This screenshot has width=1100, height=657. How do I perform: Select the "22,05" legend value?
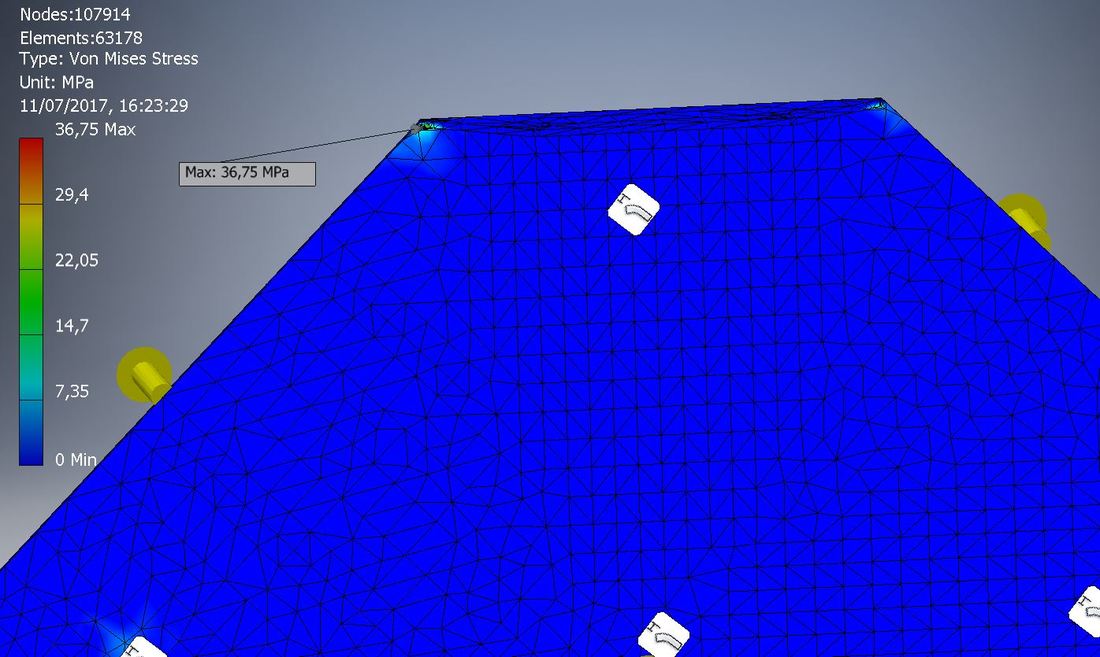(x=76, y=260)
